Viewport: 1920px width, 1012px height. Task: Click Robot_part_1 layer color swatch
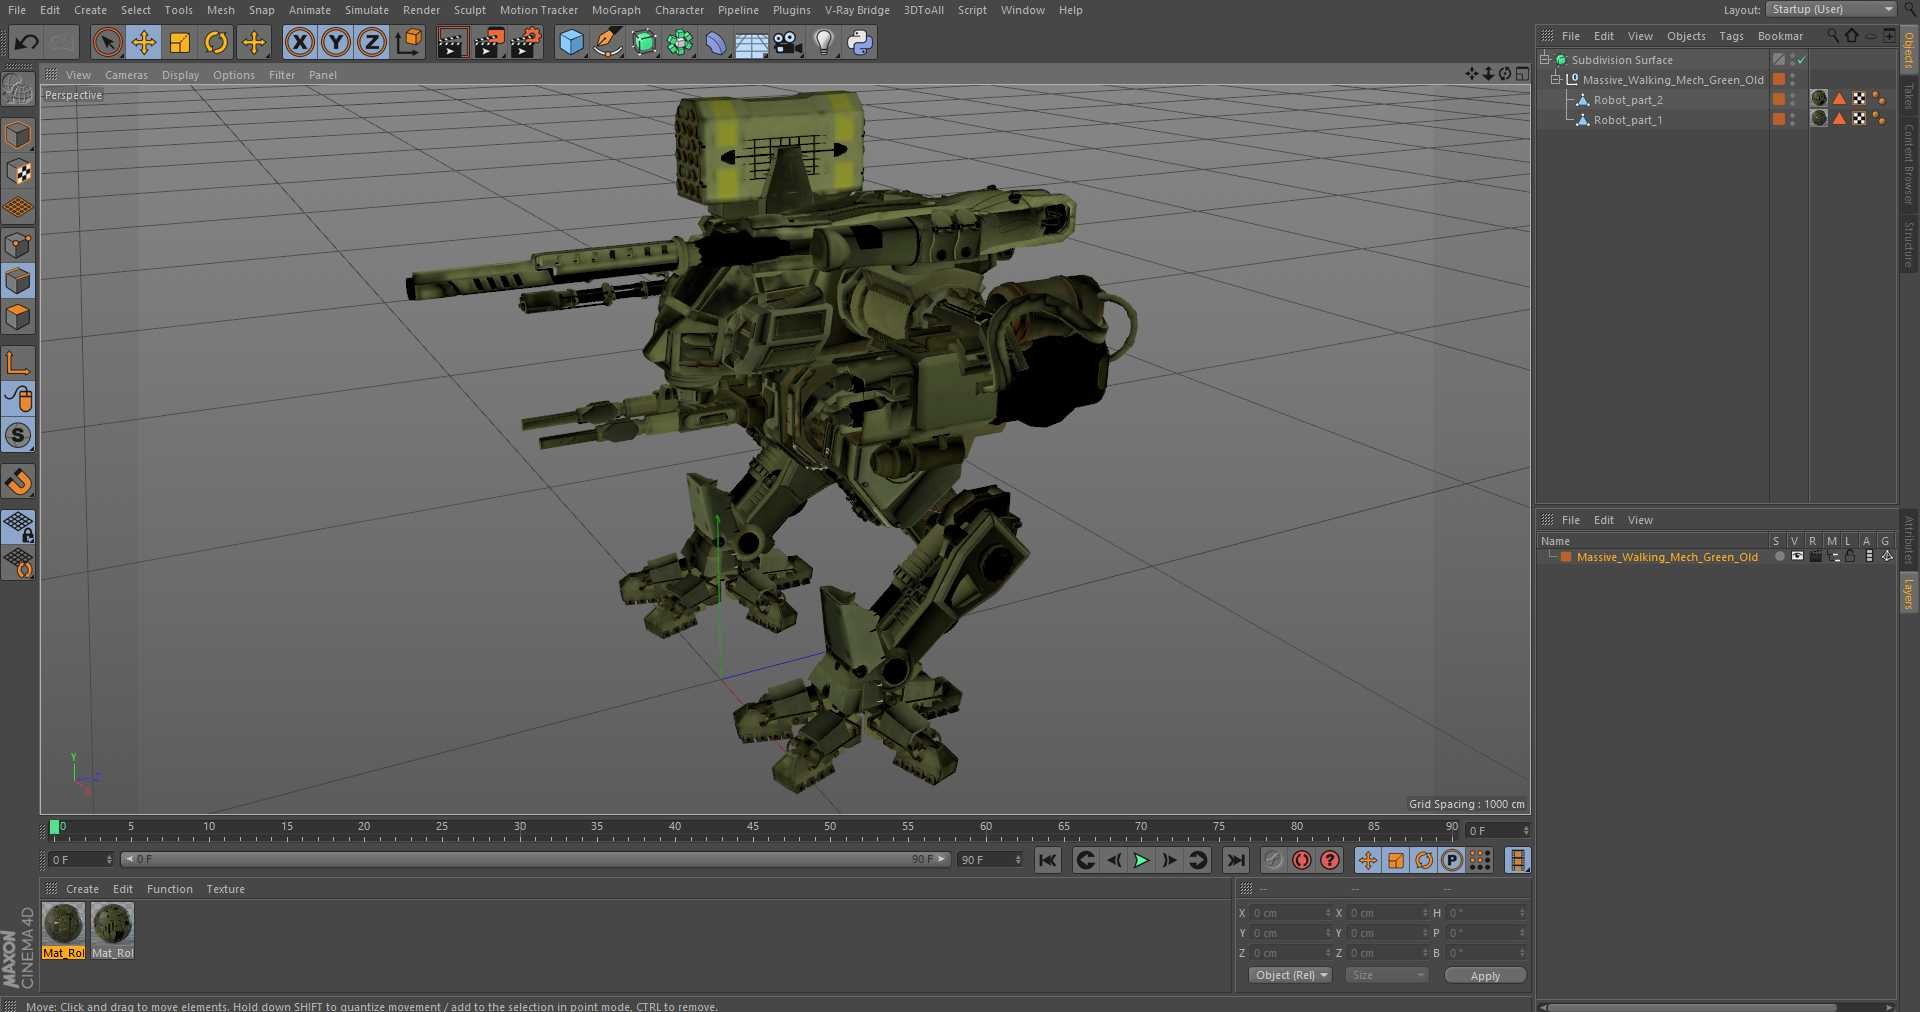1778,120
